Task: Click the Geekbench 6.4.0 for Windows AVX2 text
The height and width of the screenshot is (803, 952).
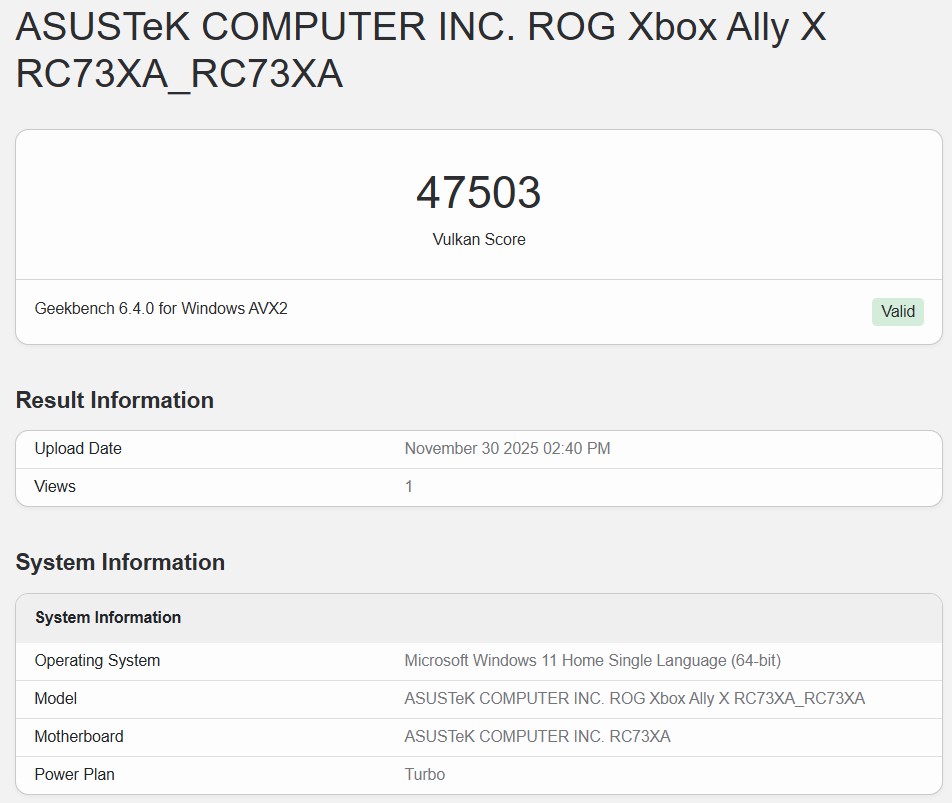Action: coord(161,308)
